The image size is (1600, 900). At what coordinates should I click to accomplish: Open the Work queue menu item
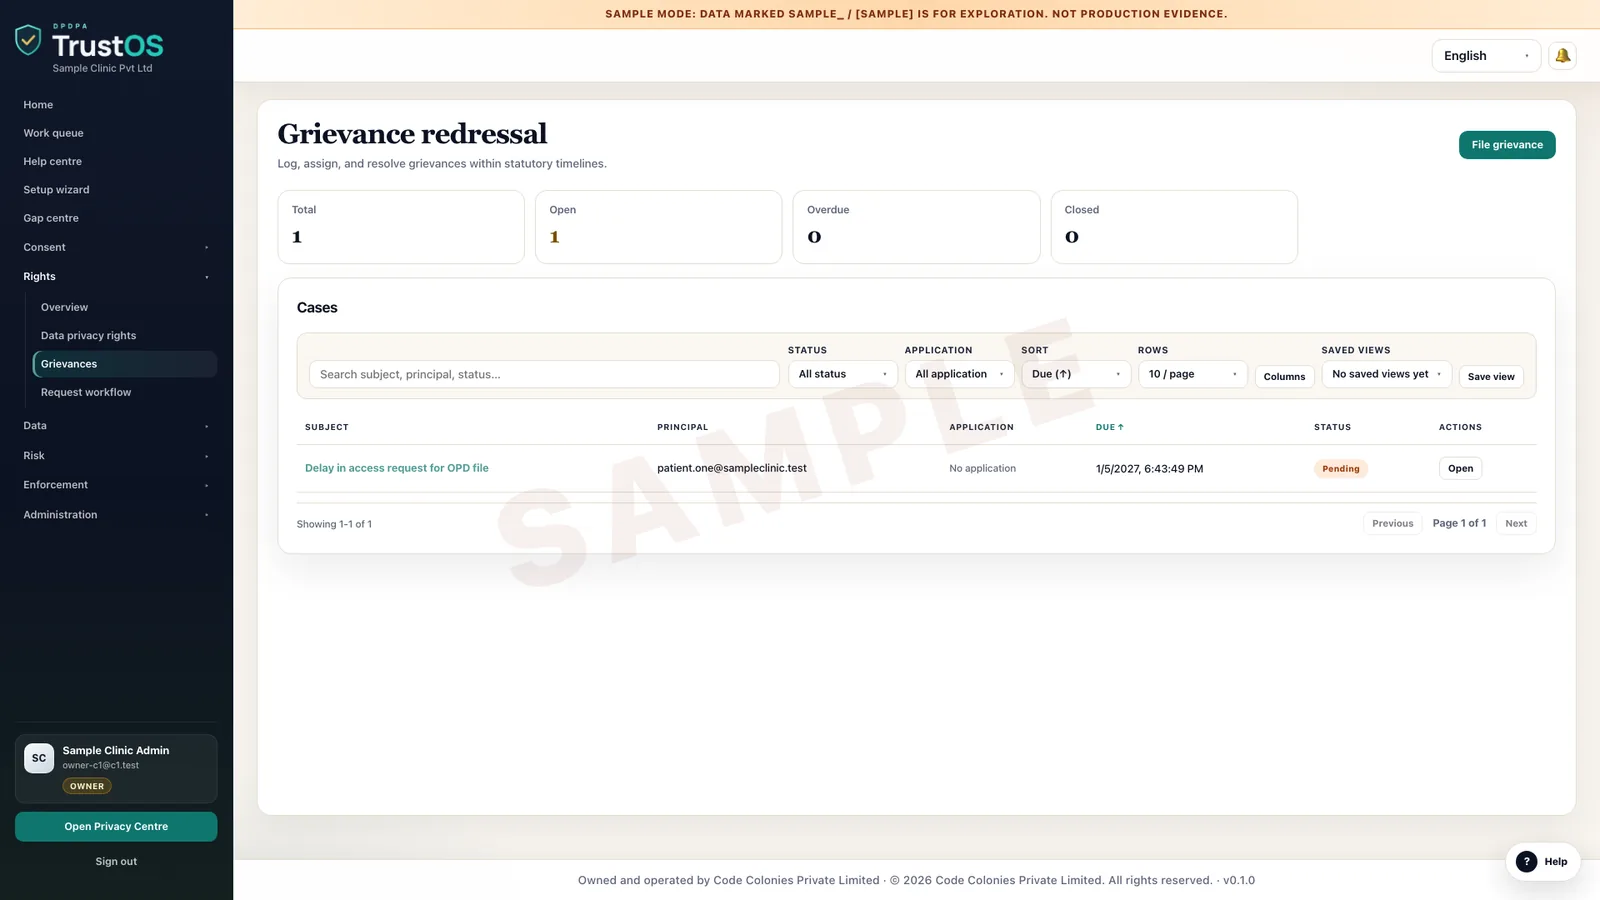pyautogui.click(x=54, y=133)
